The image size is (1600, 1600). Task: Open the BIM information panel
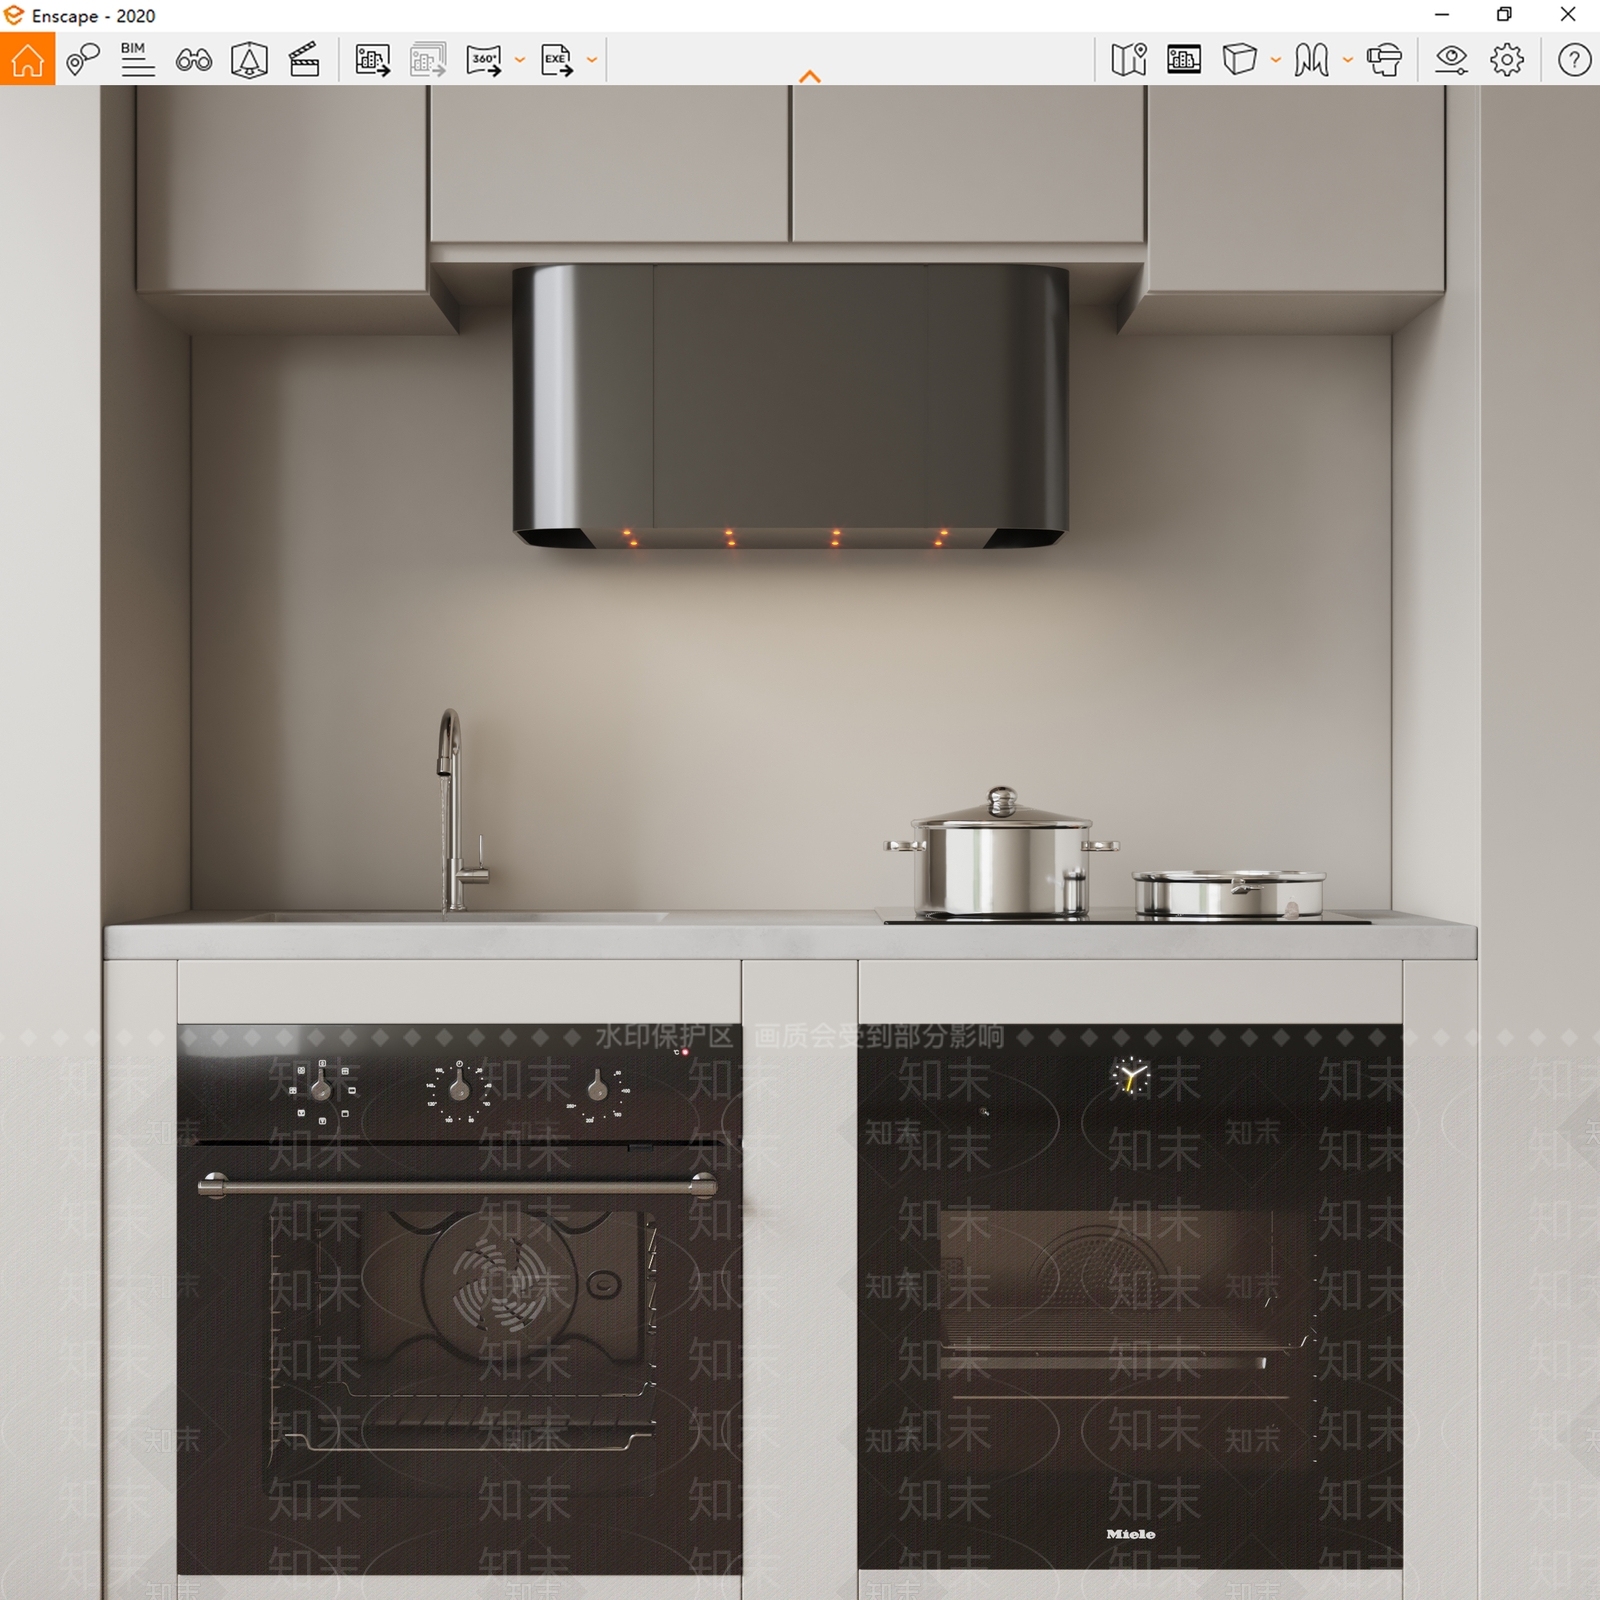tap(137, 60)
